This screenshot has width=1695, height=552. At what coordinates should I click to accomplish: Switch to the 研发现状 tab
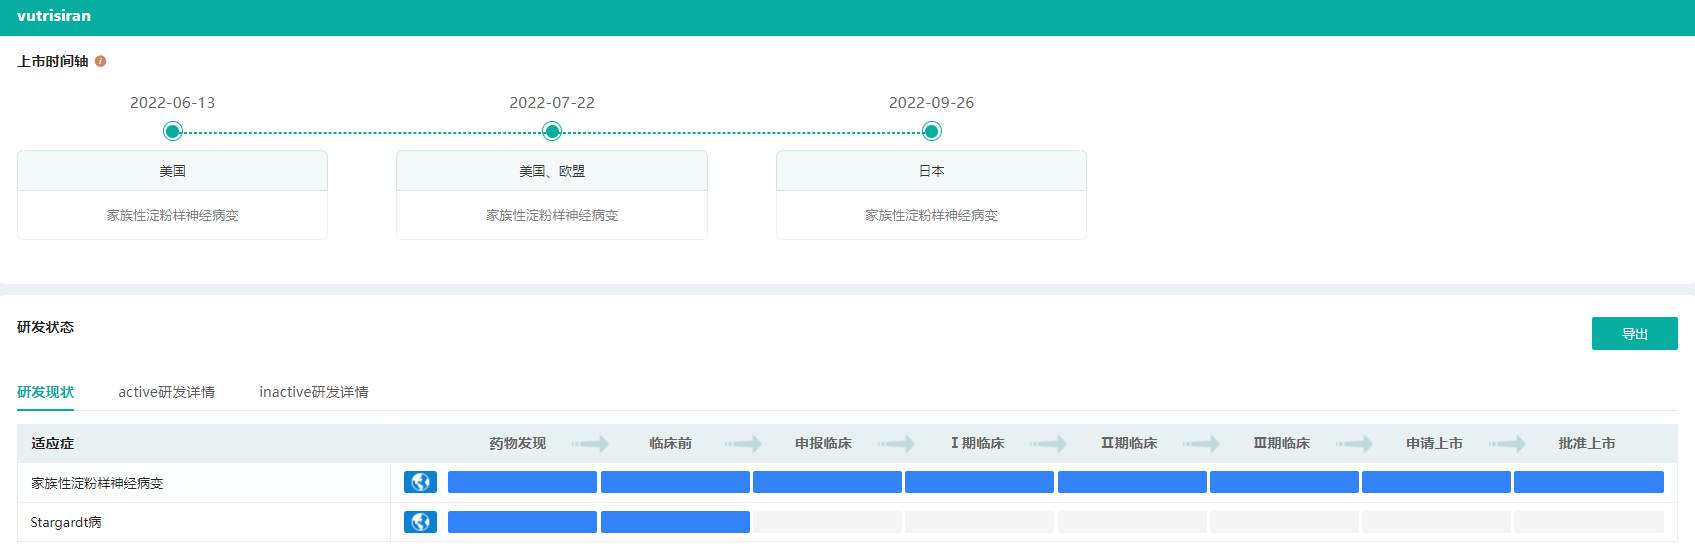point(45,392)
